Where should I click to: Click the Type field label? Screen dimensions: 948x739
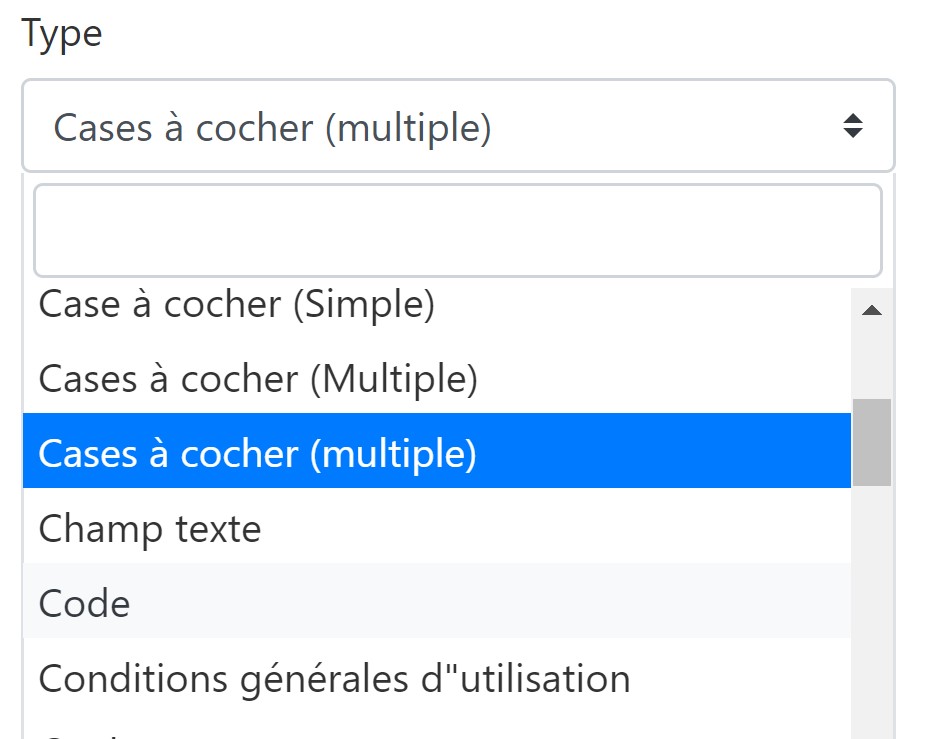pyautogui.click(x=62, y=34)
